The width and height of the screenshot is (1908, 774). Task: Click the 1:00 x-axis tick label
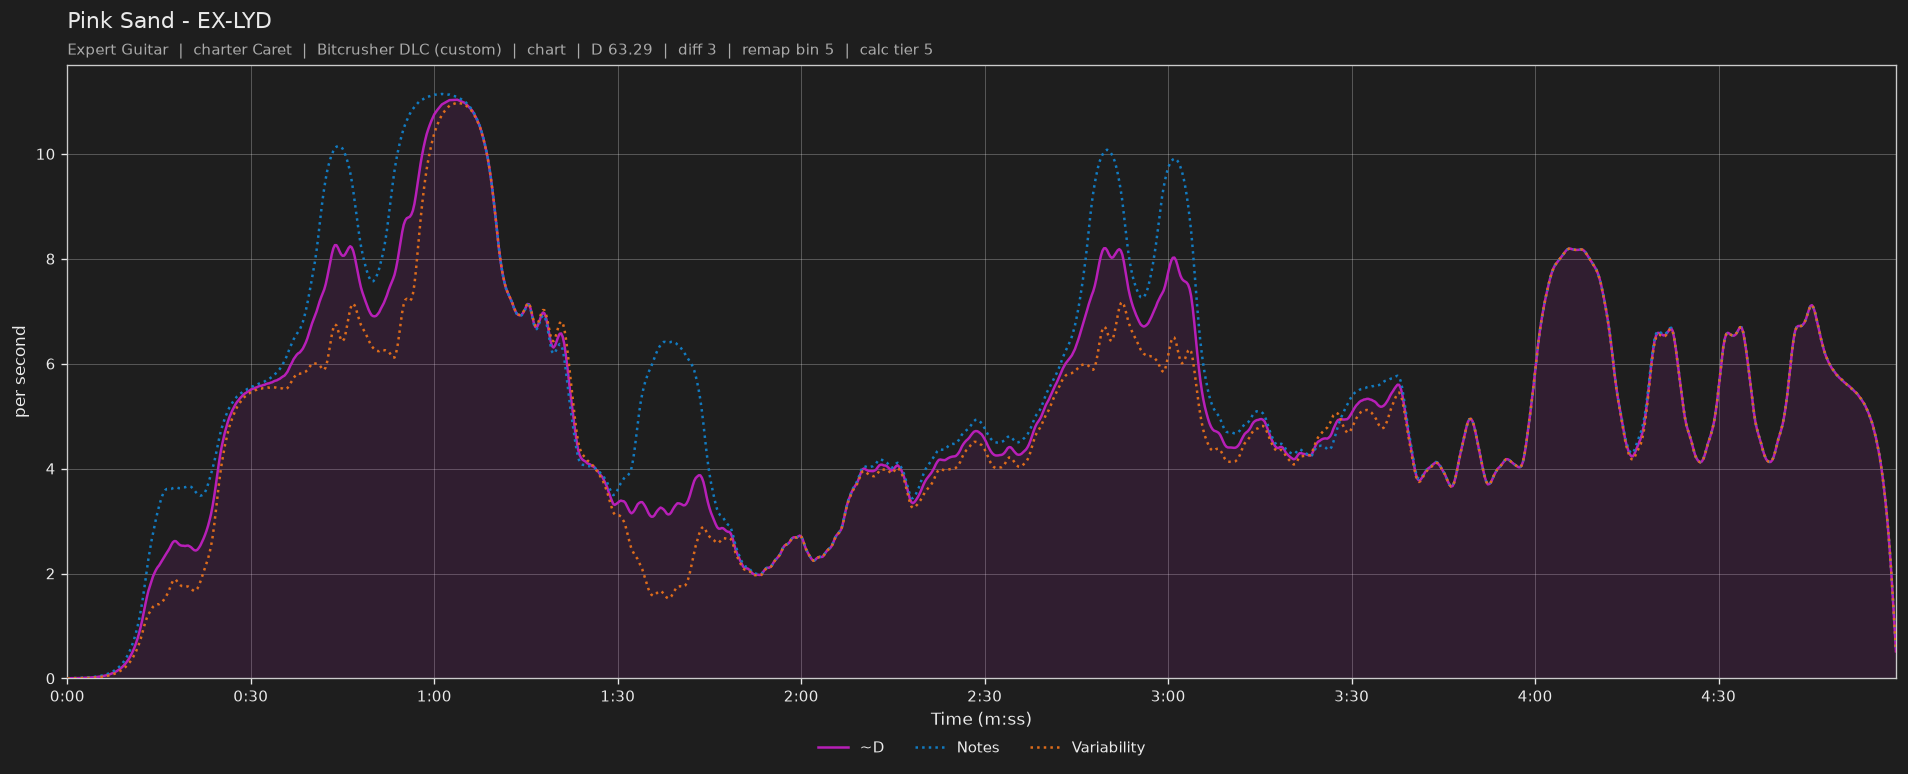(x=434, y=696)
